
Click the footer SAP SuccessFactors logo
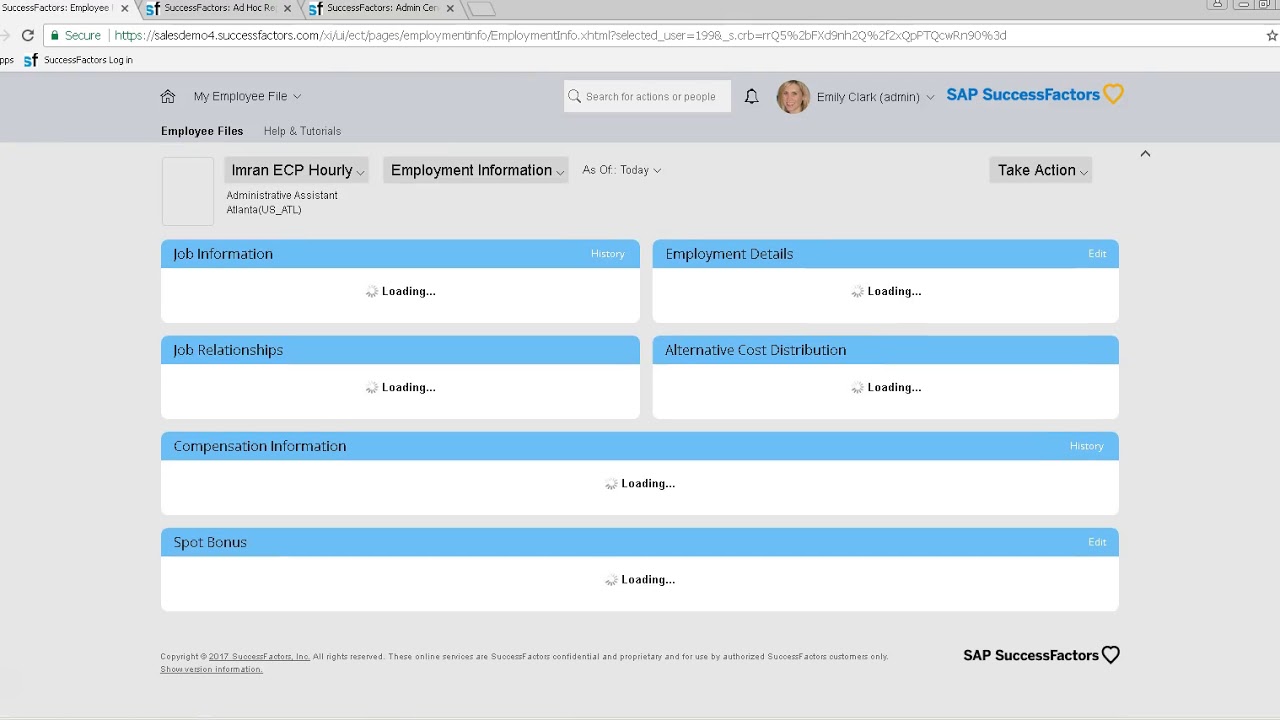click(x=1041, y=655)
